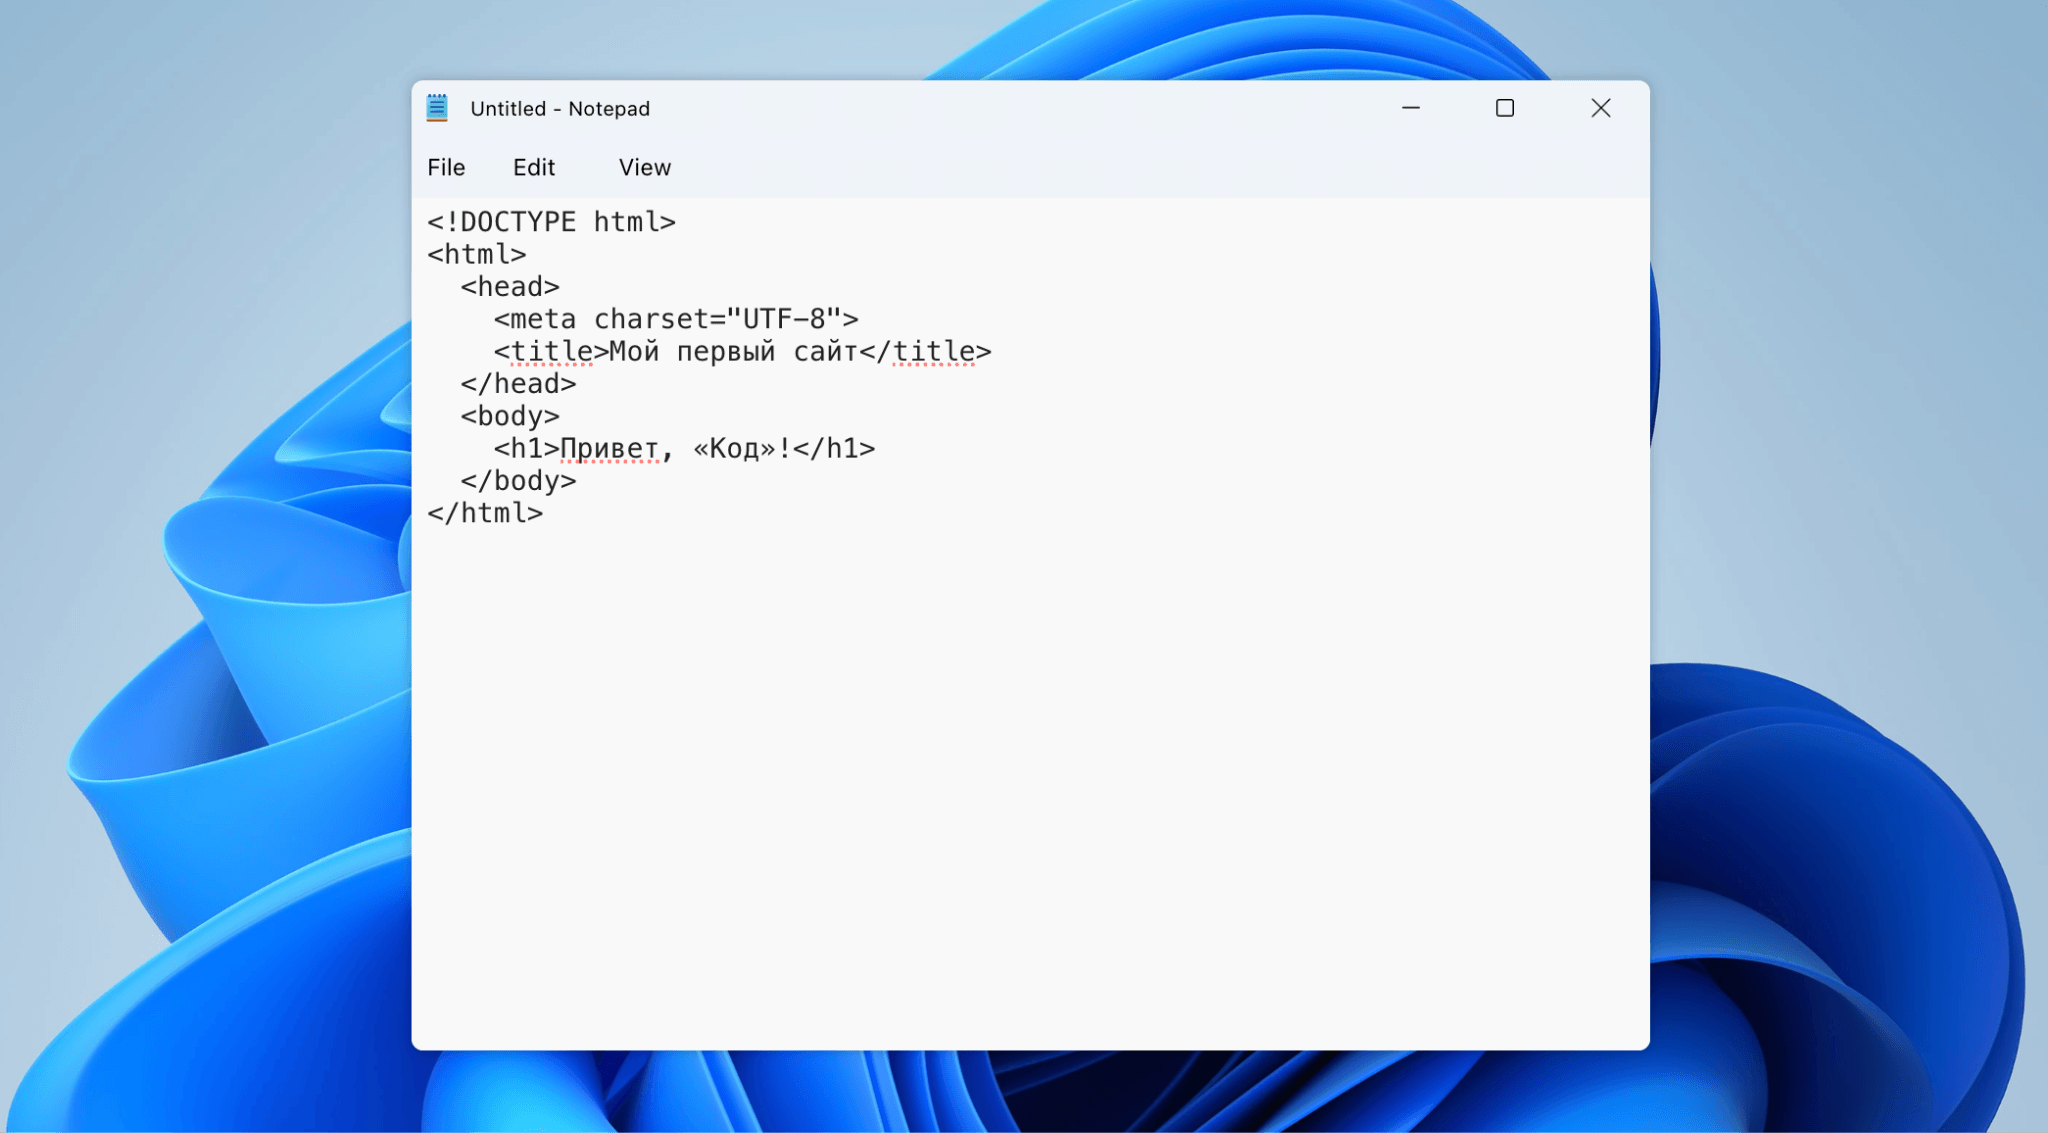Click the opening <body> tag
This screenshot has width=2048, height=1133.
509,415
